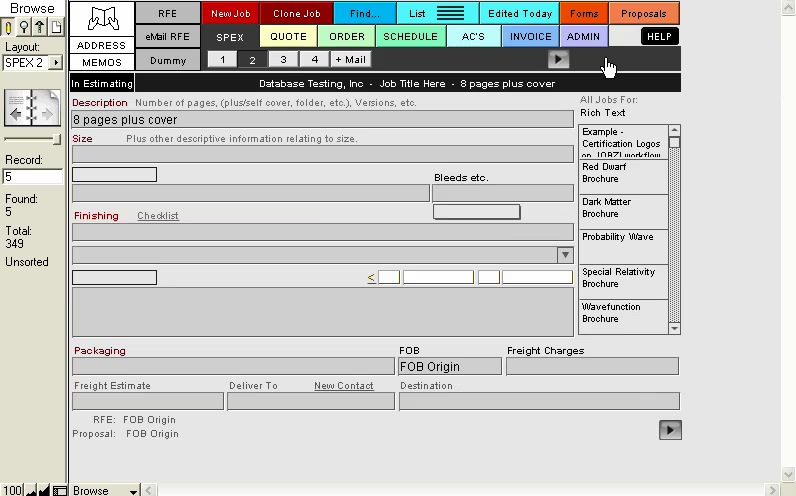Click the play arrow below Destination field
This screenshot has height=496, width=796.
click(670, 430)
